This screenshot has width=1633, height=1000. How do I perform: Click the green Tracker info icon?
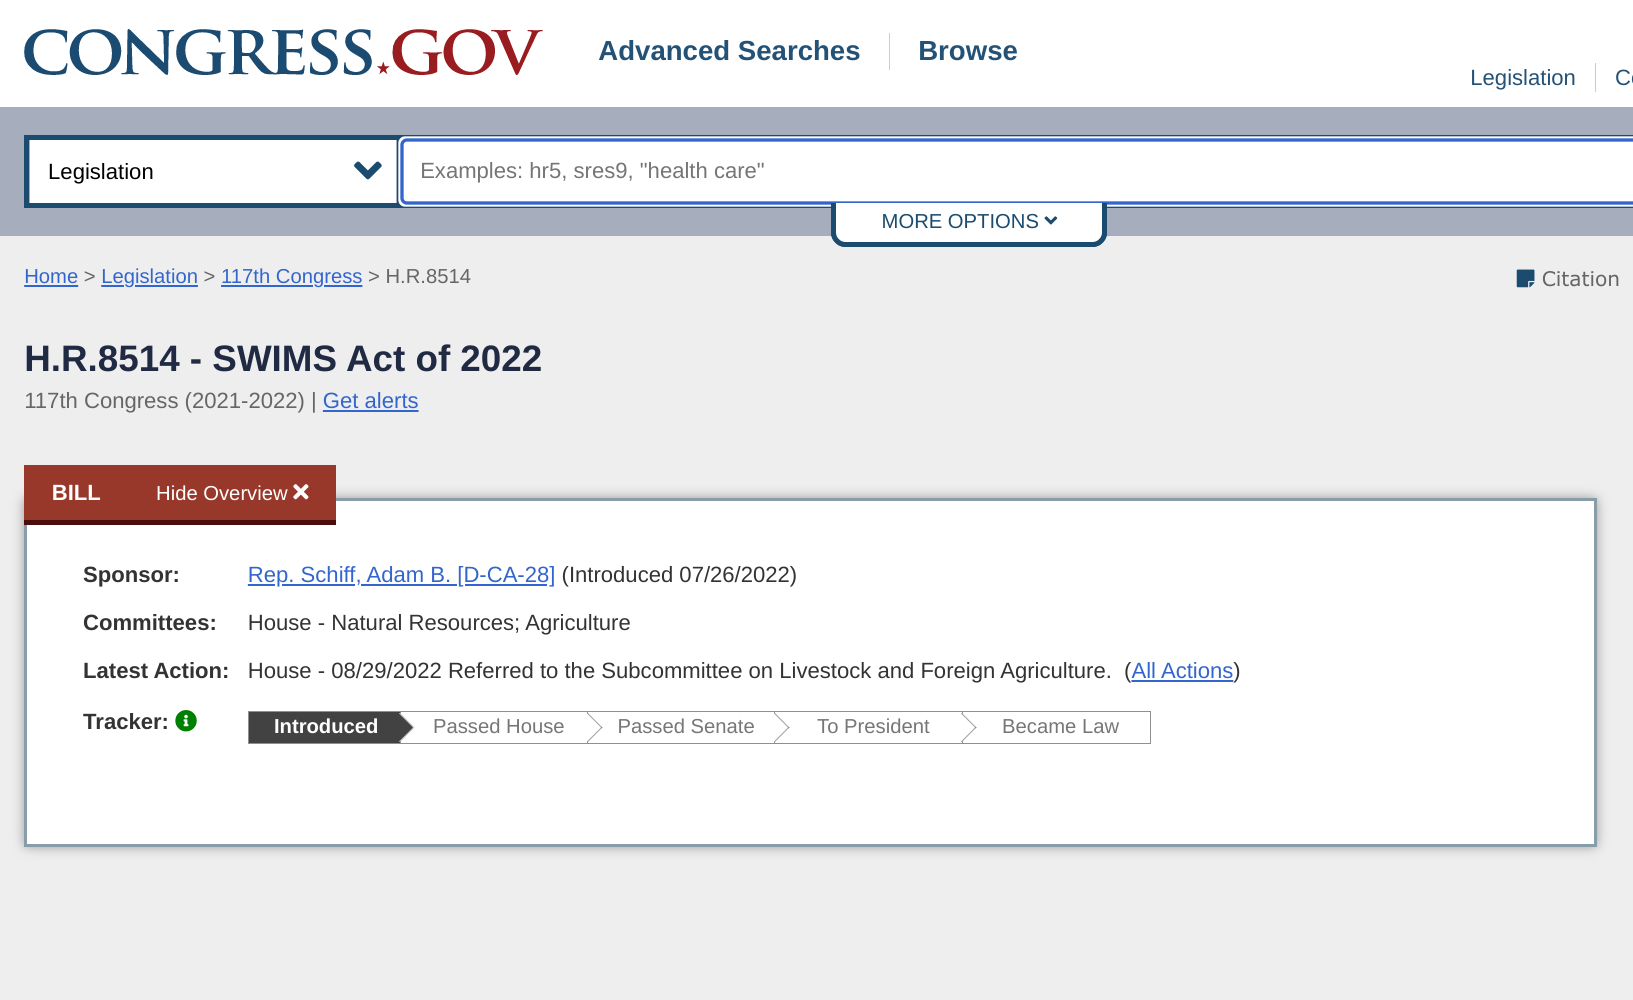(186, 721)
